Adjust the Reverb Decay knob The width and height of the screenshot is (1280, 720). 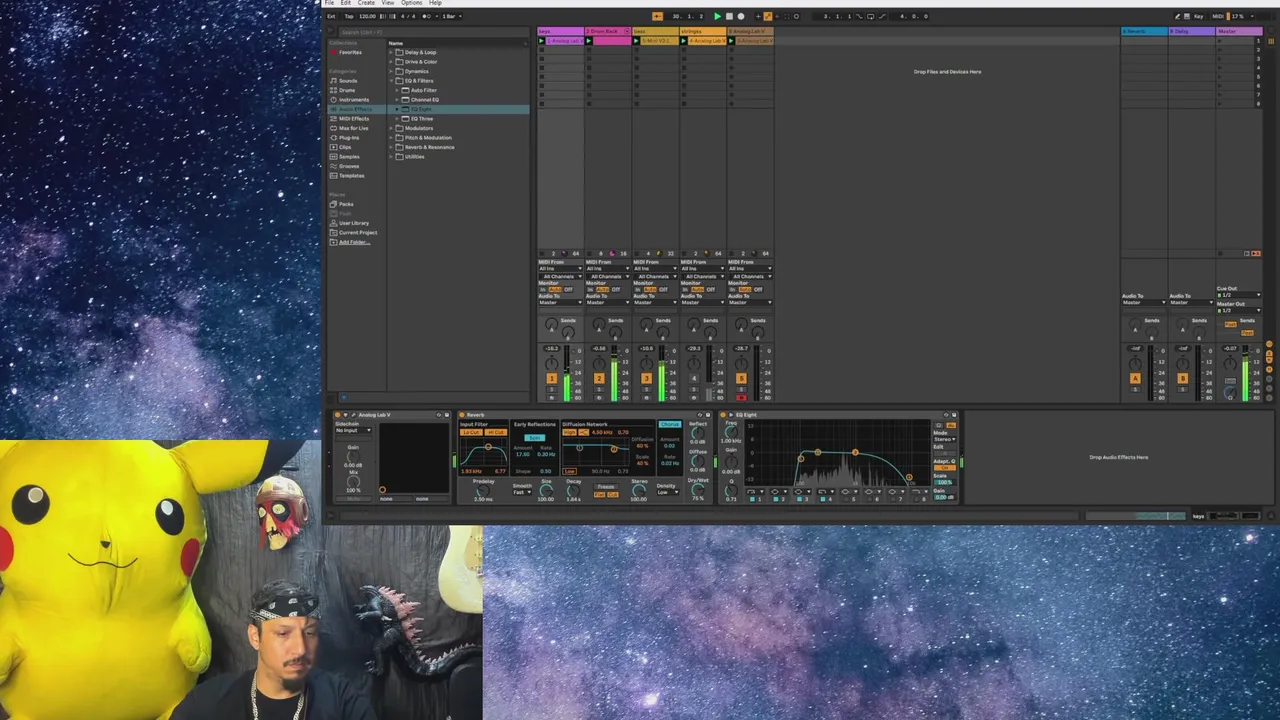(x=574, y=491)
